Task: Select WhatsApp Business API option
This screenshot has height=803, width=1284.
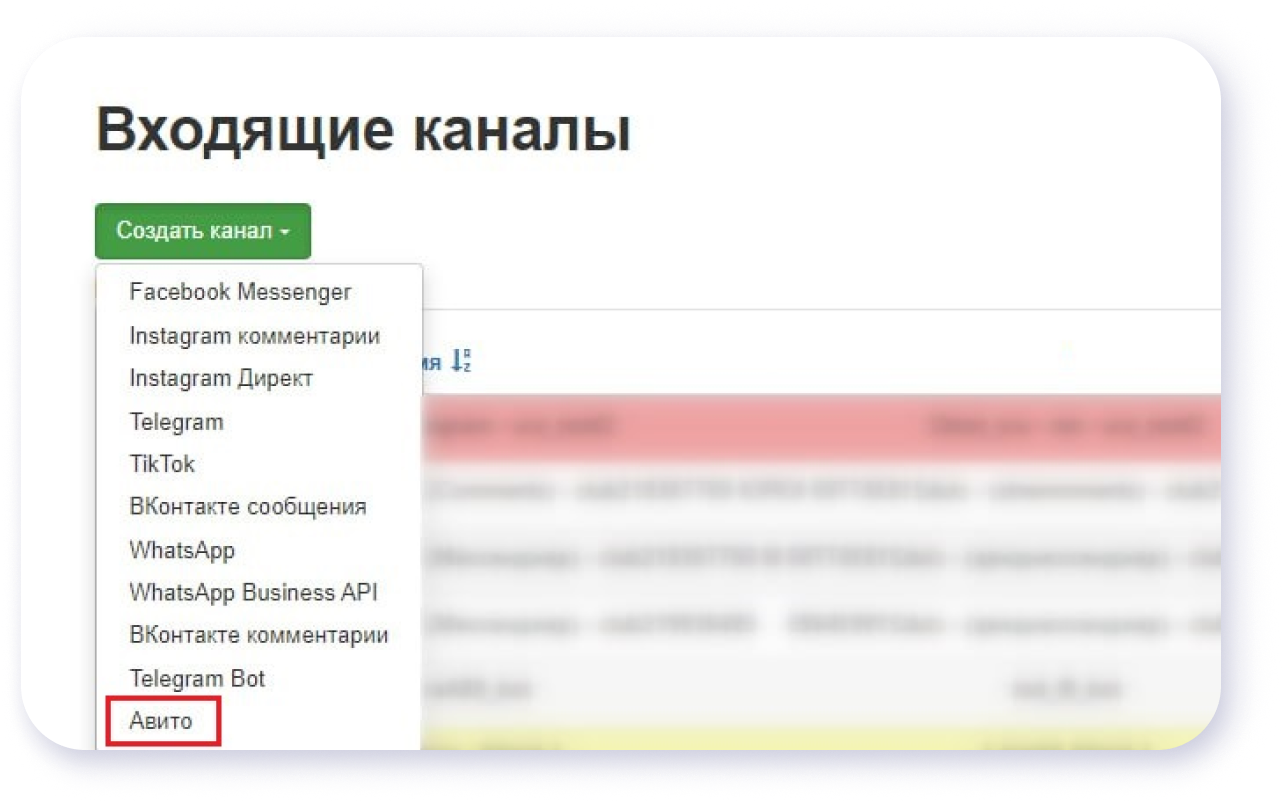Action: pyautogui.click(x=253, y=592)
